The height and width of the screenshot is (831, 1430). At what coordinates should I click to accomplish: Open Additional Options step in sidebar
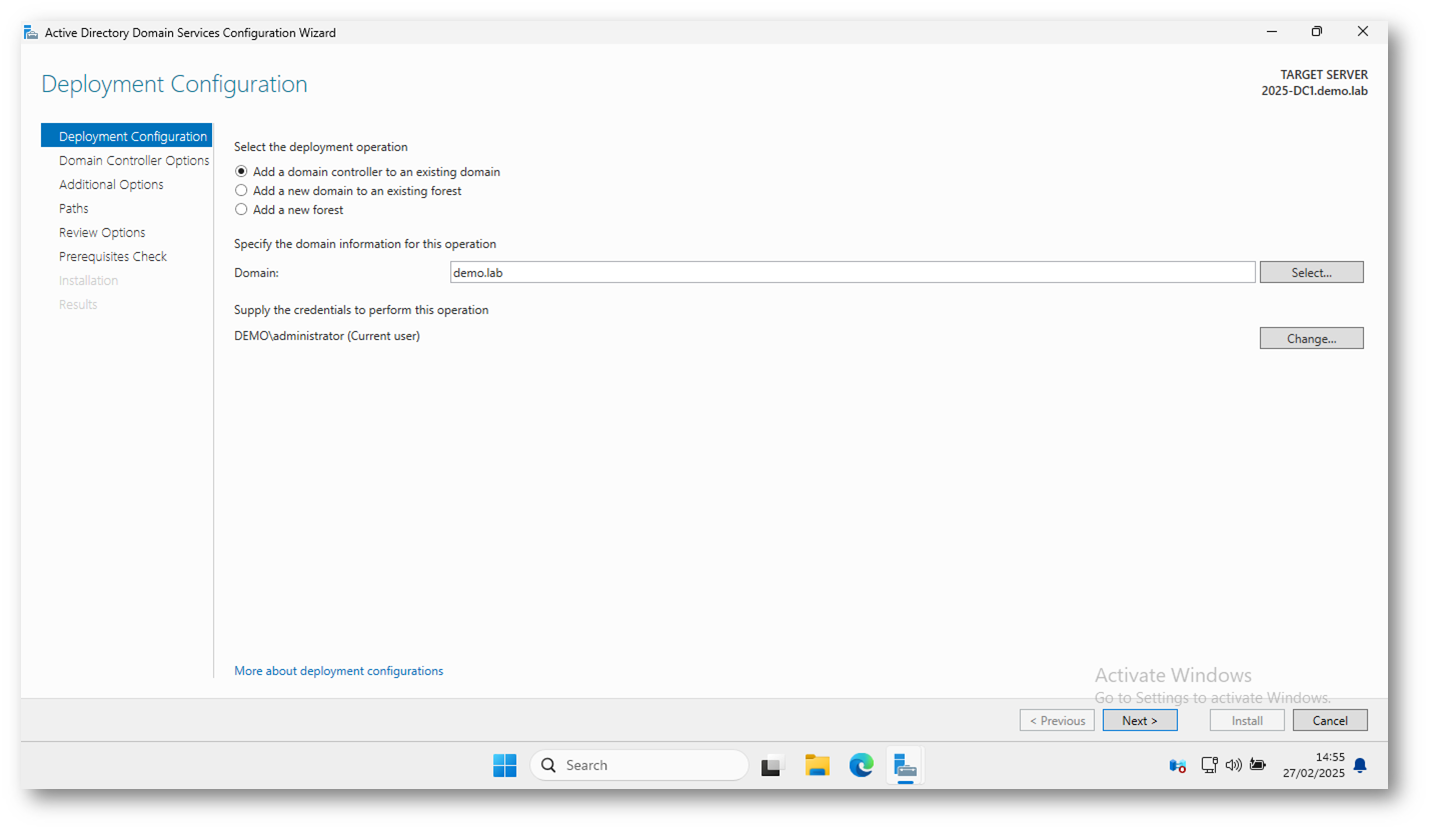[111, 185]
